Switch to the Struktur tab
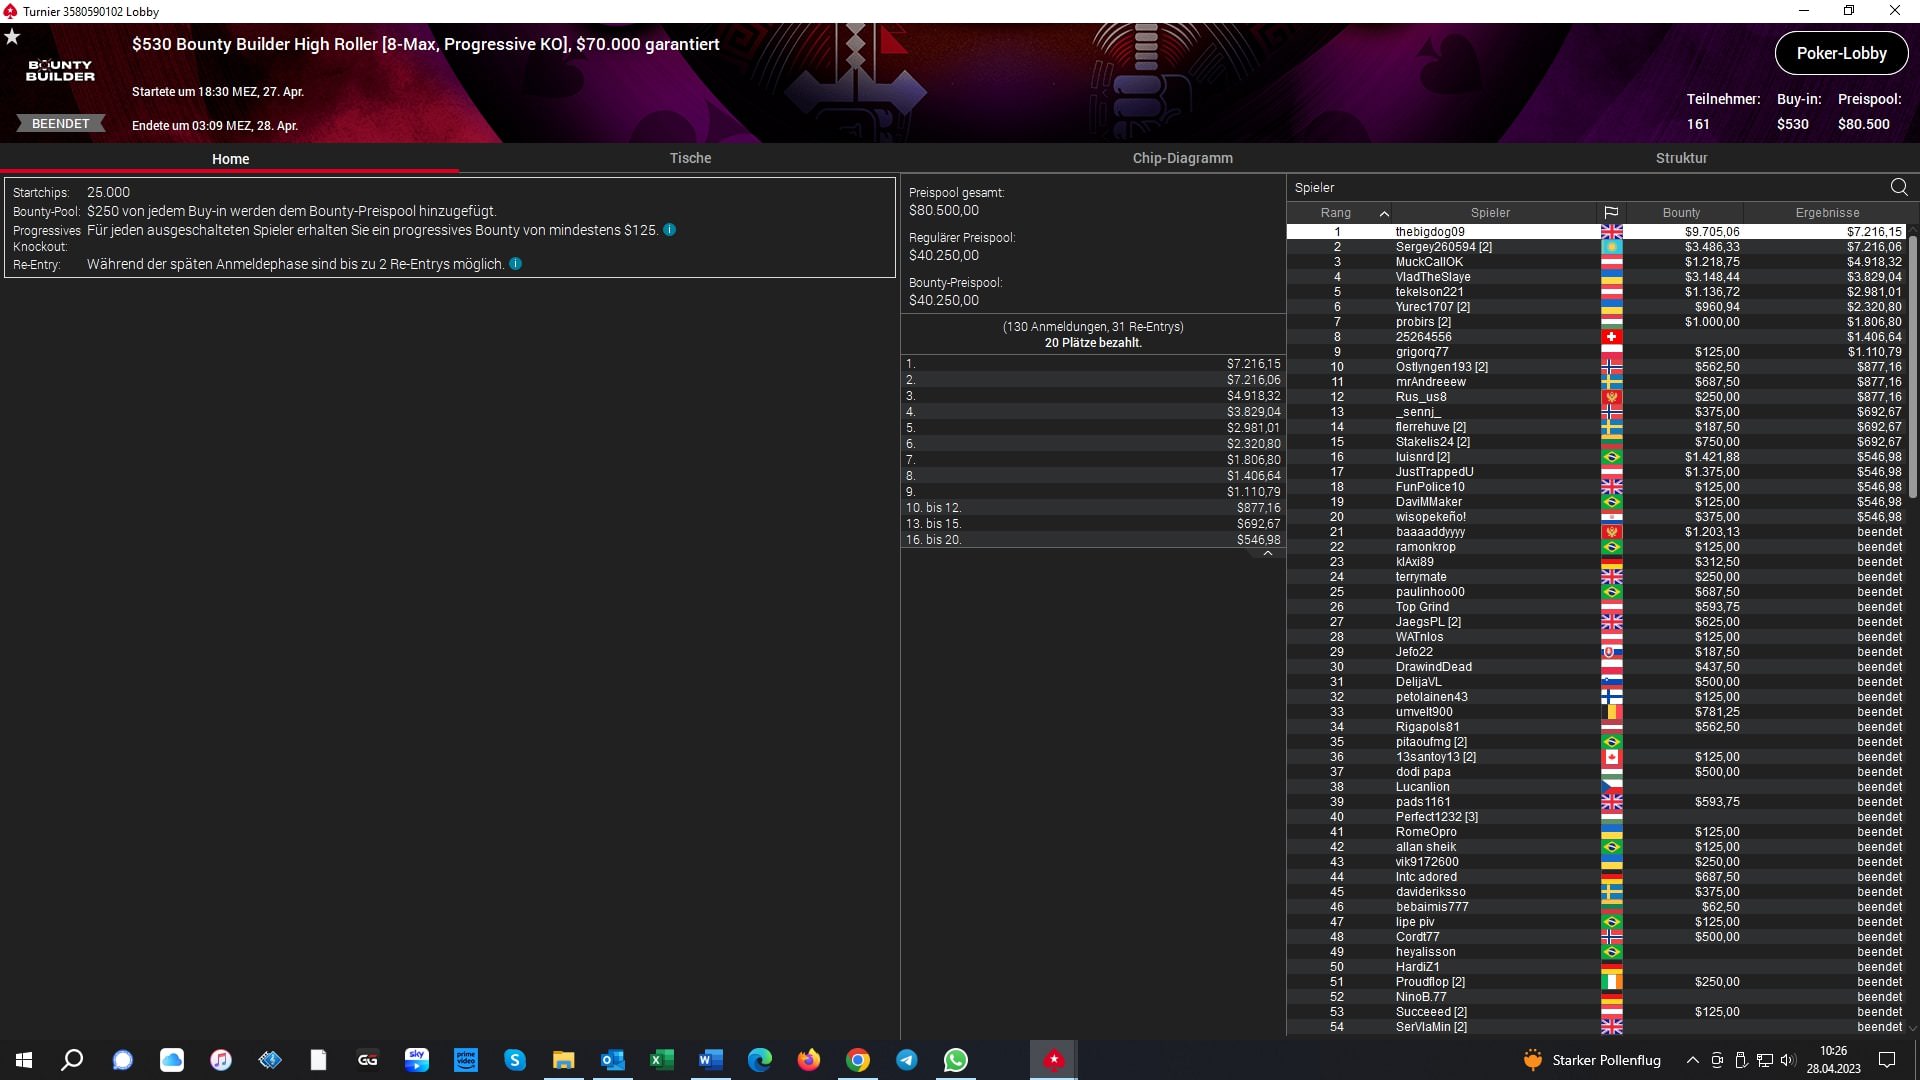The image size is (1920, 1080). pyautogui.click(x=1681, y=158)
